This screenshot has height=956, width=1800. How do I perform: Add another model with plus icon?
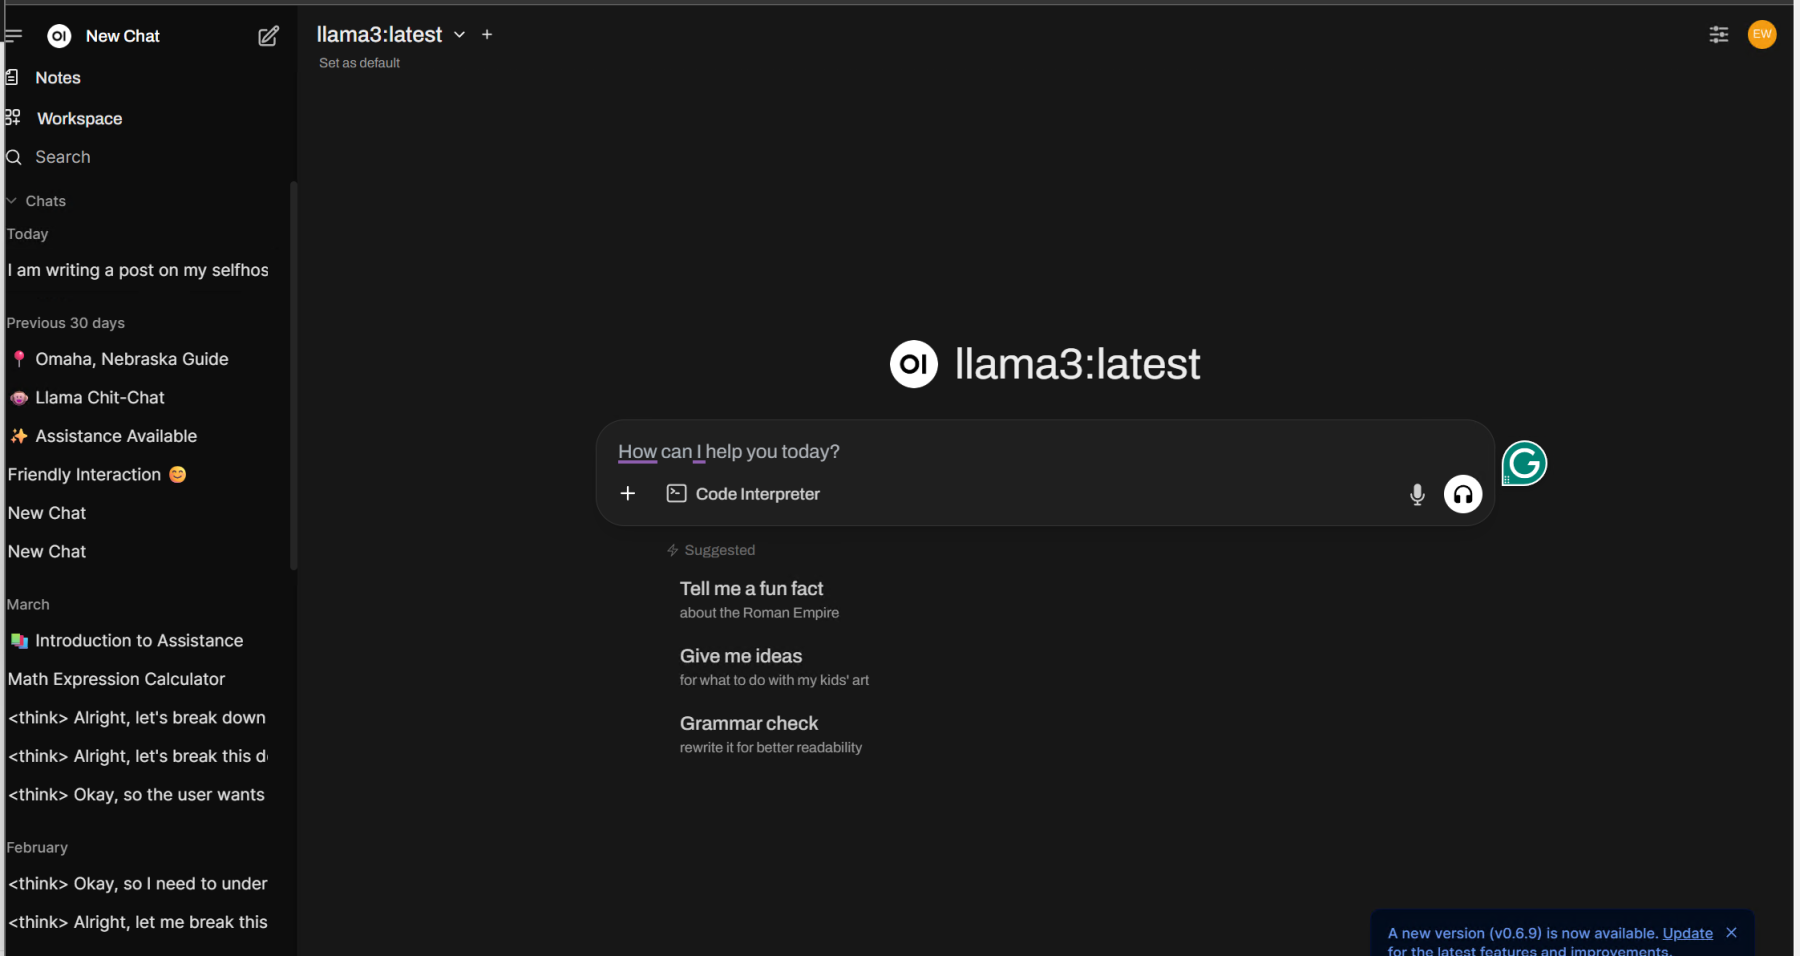point(487,34)
